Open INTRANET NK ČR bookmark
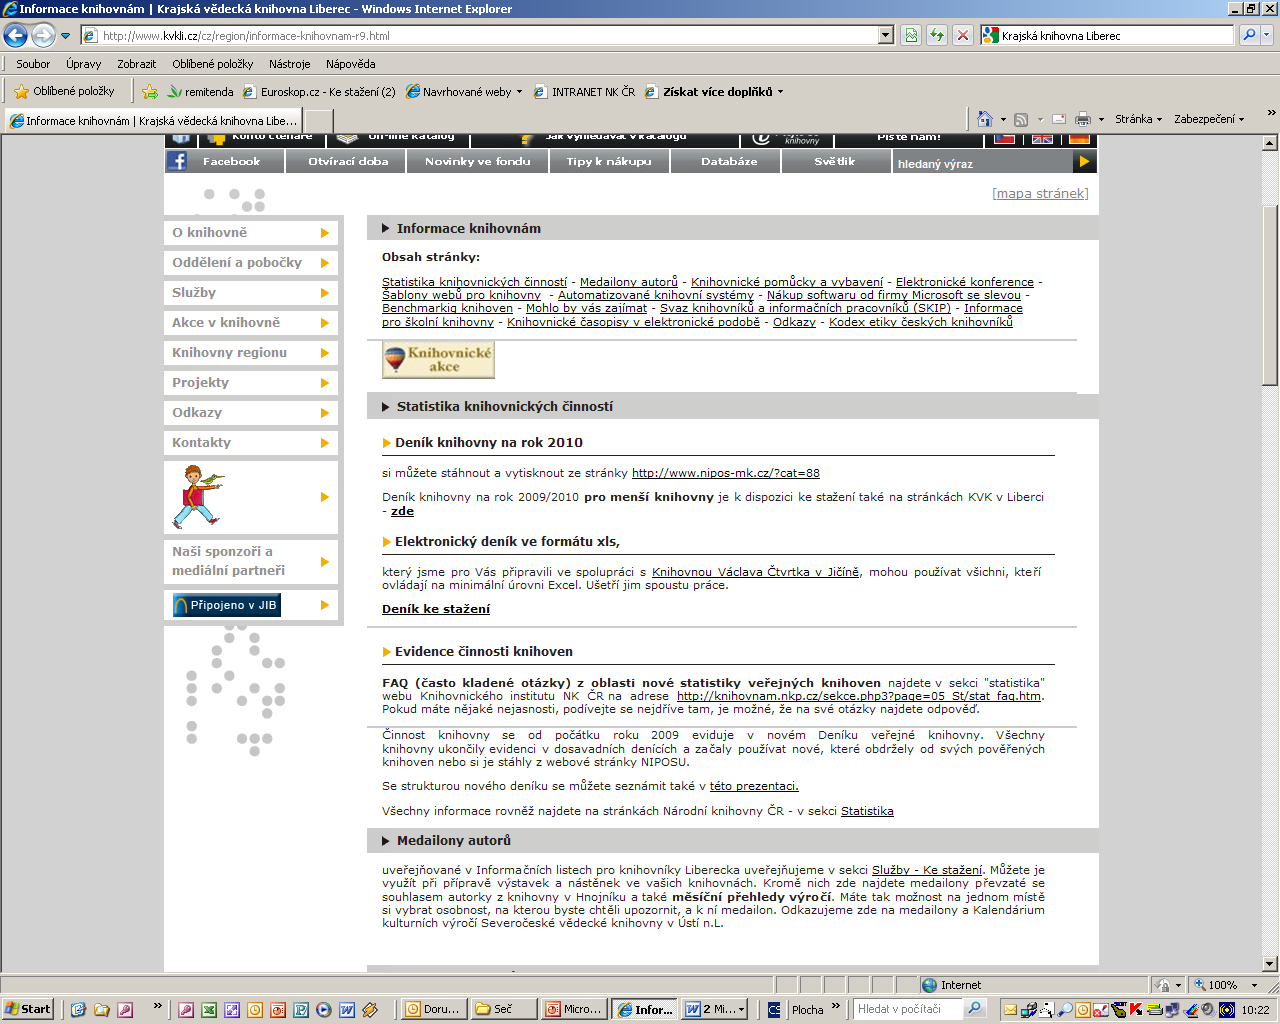Screen dimensions: 1280x1024 [x=584, y=91]
